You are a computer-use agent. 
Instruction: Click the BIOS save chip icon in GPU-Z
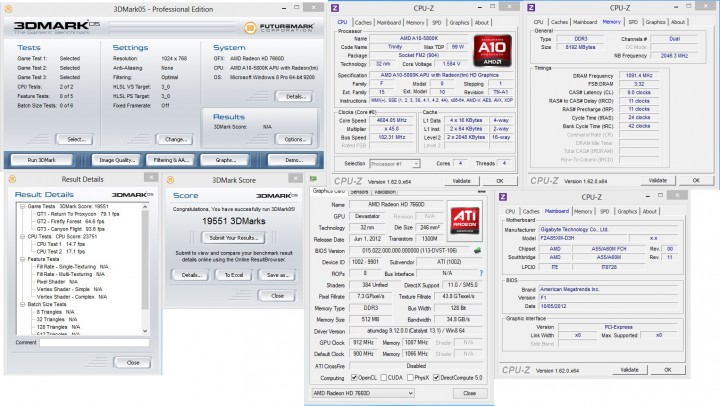[x=478, y=250]
